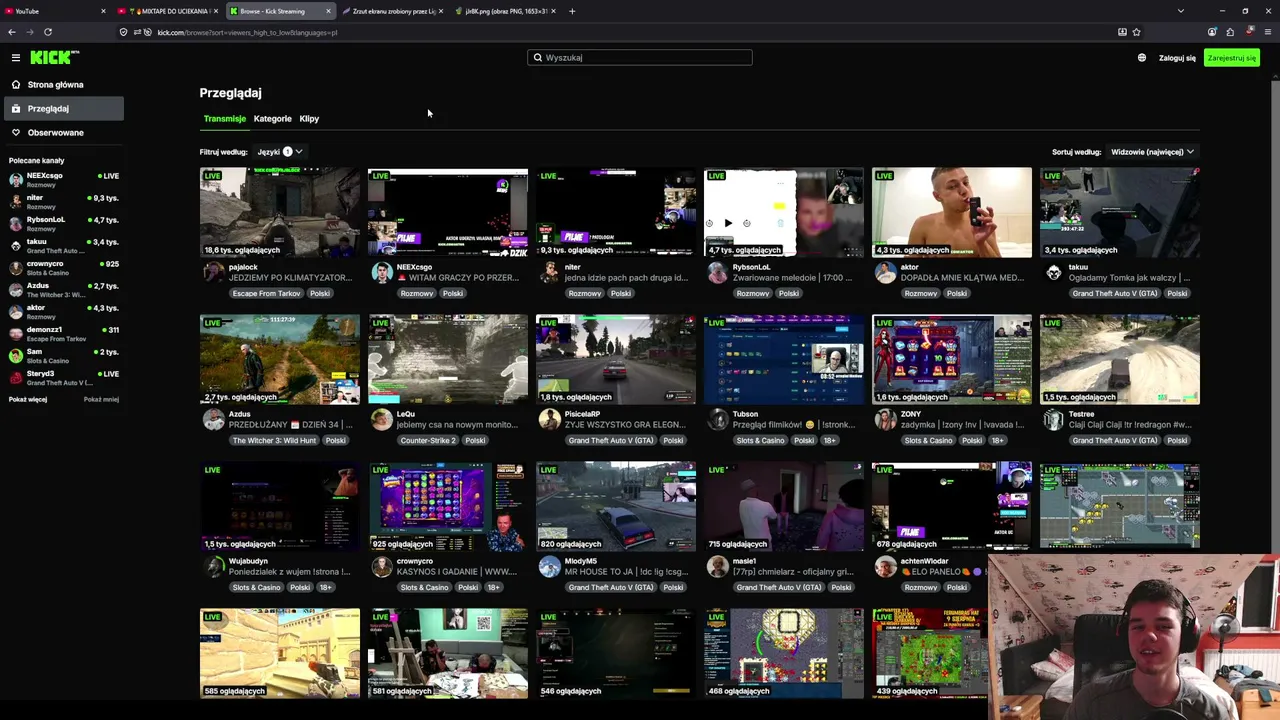Open crownycro's Slots & Casino stream thumbnail
Screen dimensions: 1280x720
tap(448, 506)
